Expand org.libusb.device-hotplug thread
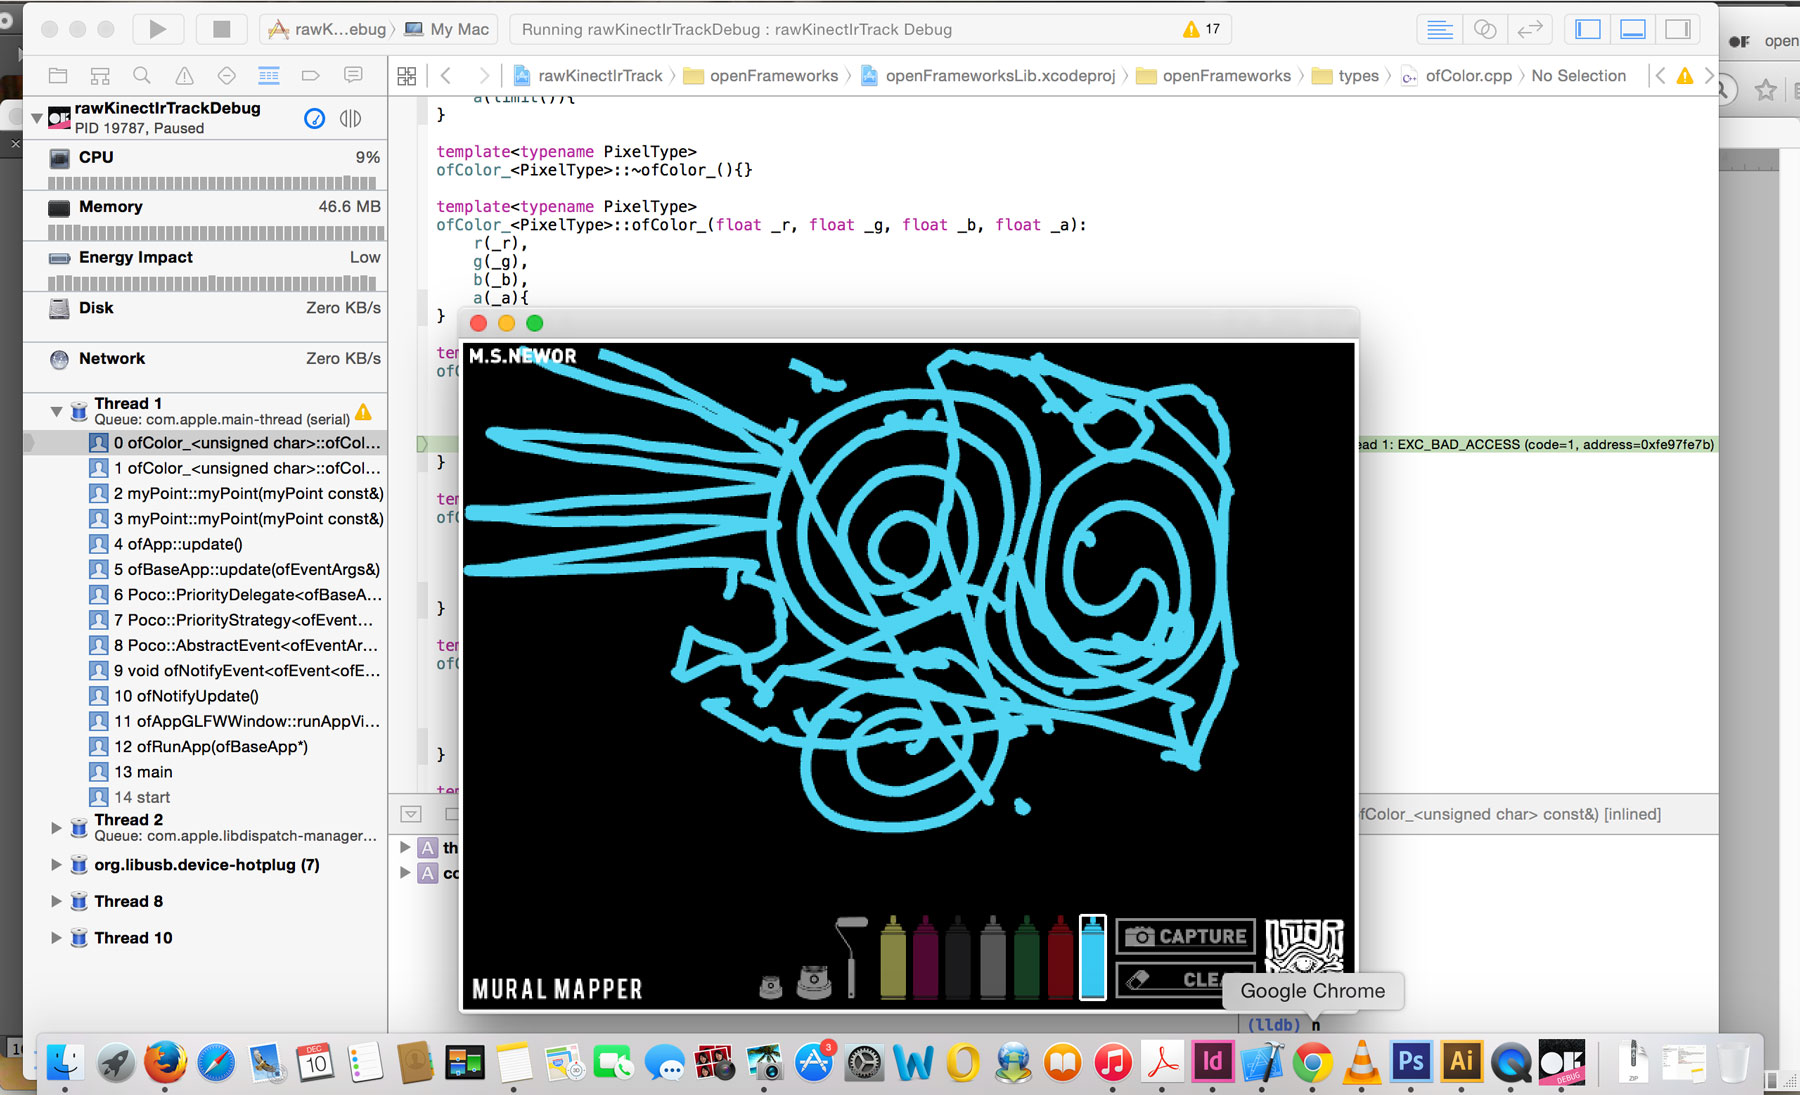The height and width of the screenshot is (1095, 1800). coord(56,865)
